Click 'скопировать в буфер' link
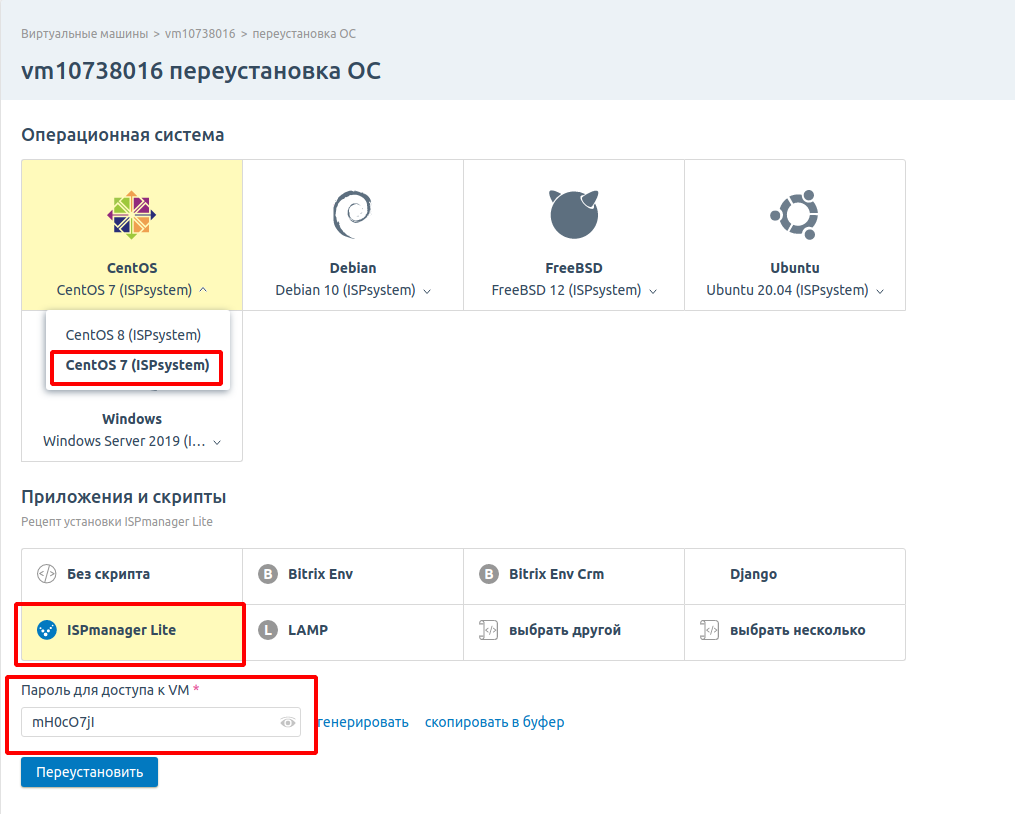Viewport: 1015px width, 814px height. coord(495,722)
